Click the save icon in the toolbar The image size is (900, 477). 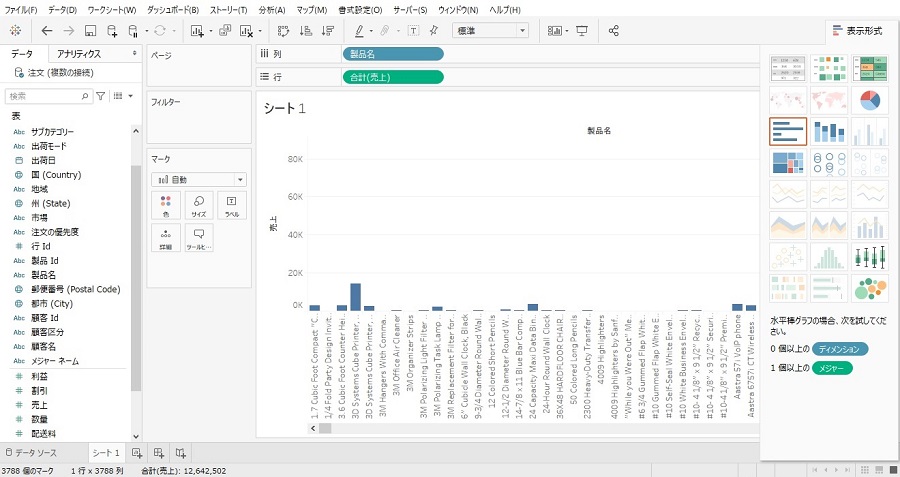[x=90, y=31]
